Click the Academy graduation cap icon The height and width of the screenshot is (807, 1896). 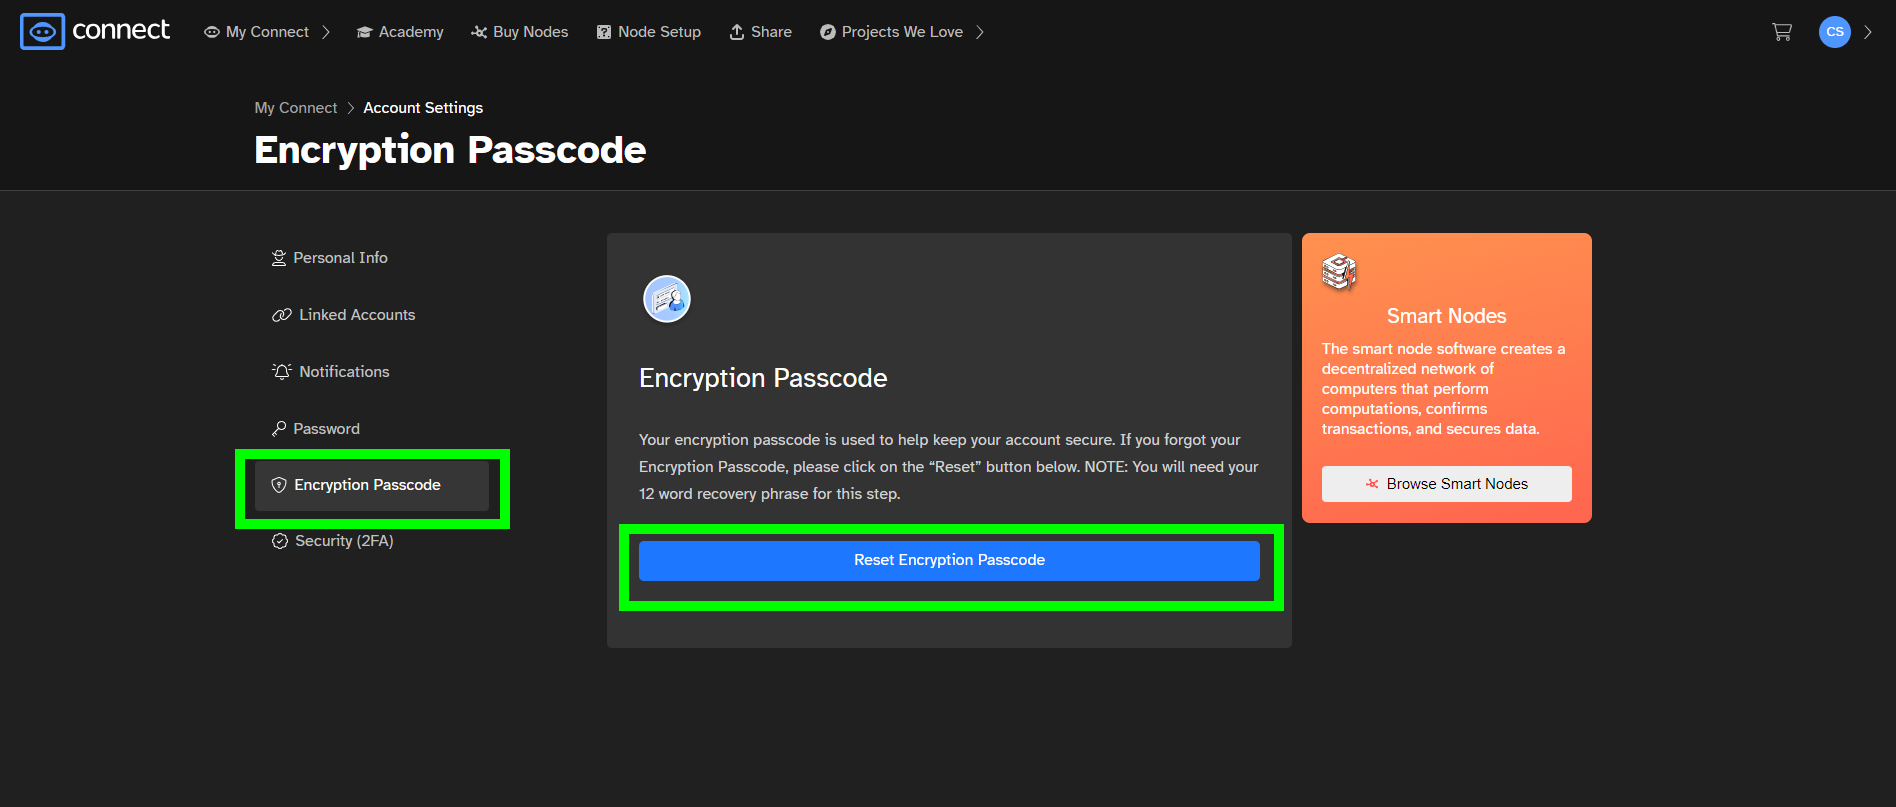tap(364, 31)
